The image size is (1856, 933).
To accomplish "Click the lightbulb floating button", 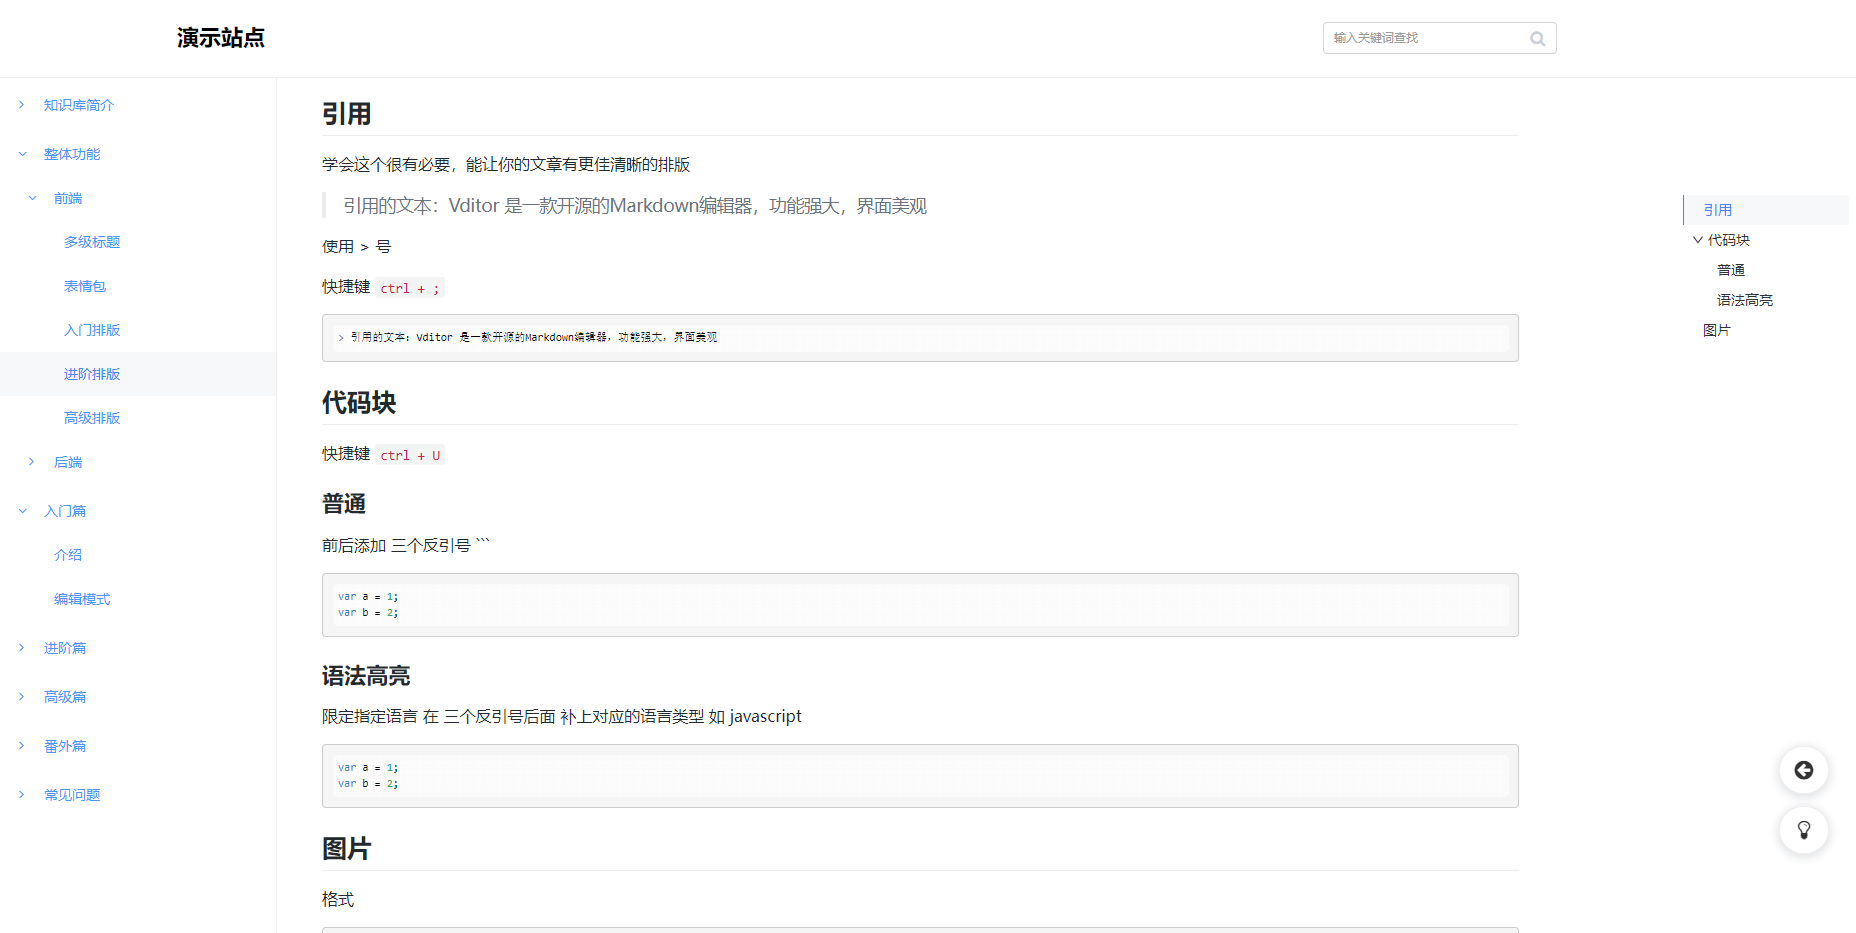I will pos(1804,830).
